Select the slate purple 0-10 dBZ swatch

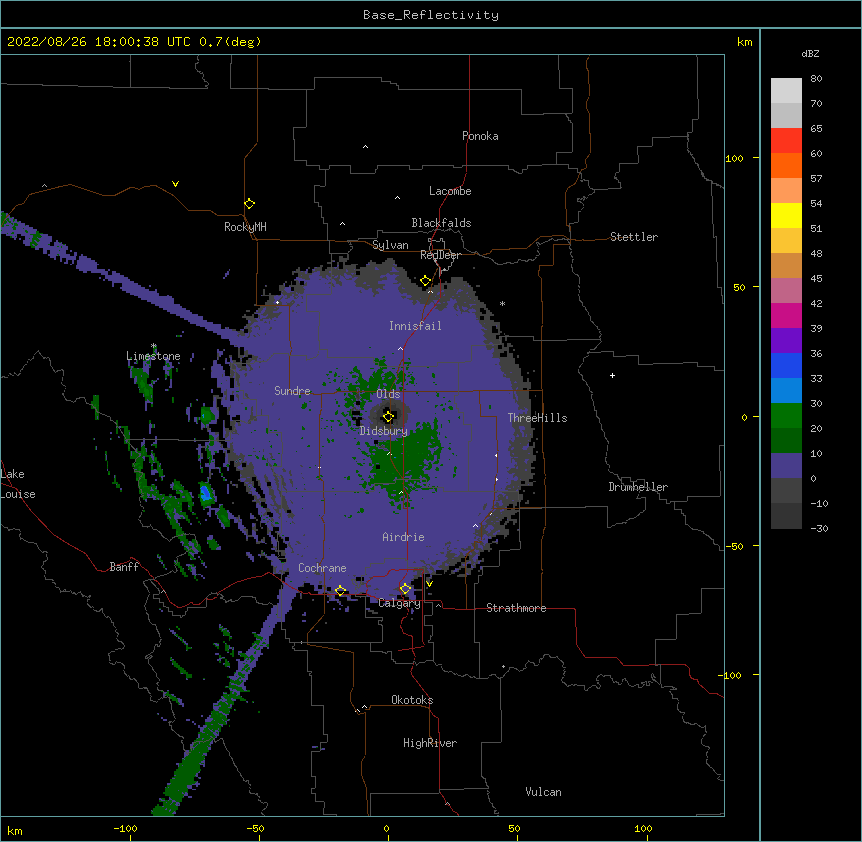tap(786, 466)
